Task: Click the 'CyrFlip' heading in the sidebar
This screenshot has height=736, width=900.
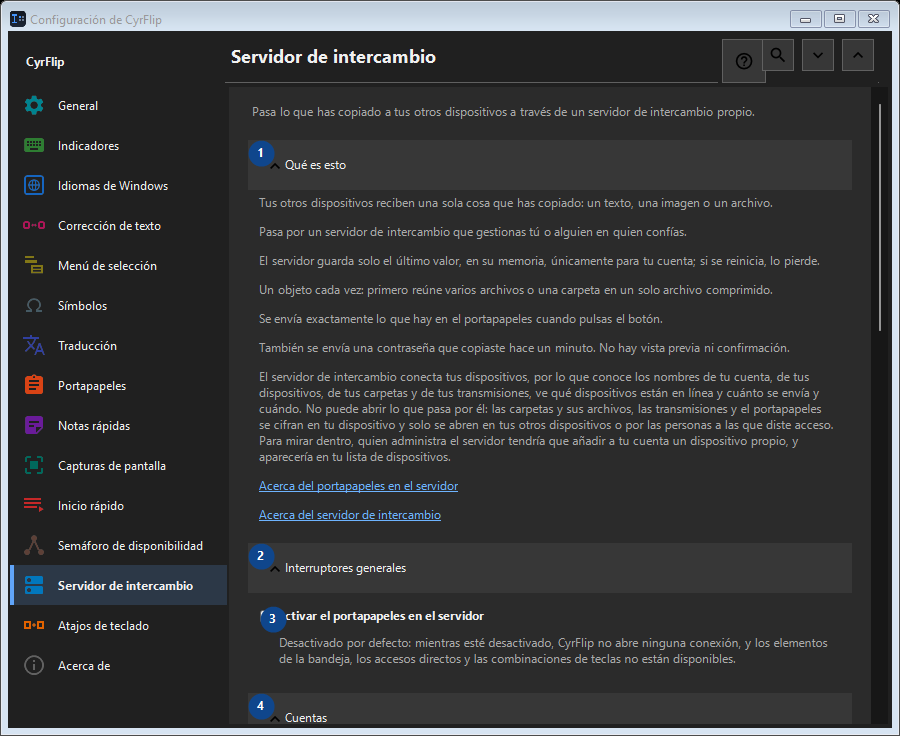Action: (45, 62)
